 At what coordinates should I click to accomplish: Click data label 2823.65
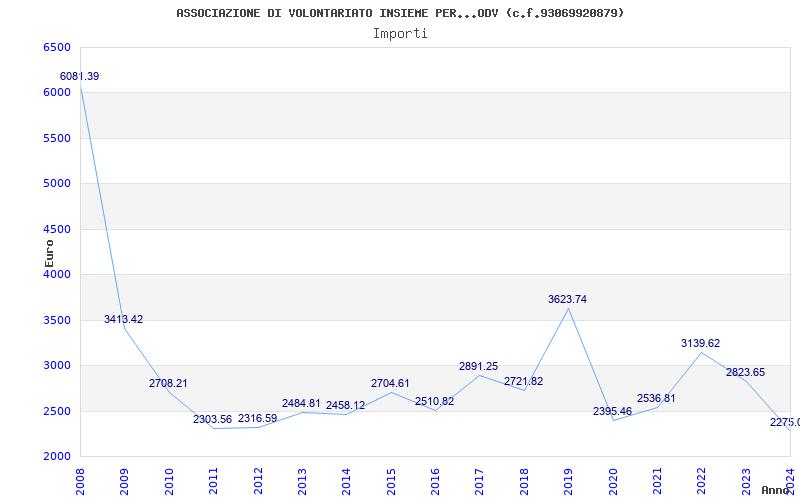745,372
